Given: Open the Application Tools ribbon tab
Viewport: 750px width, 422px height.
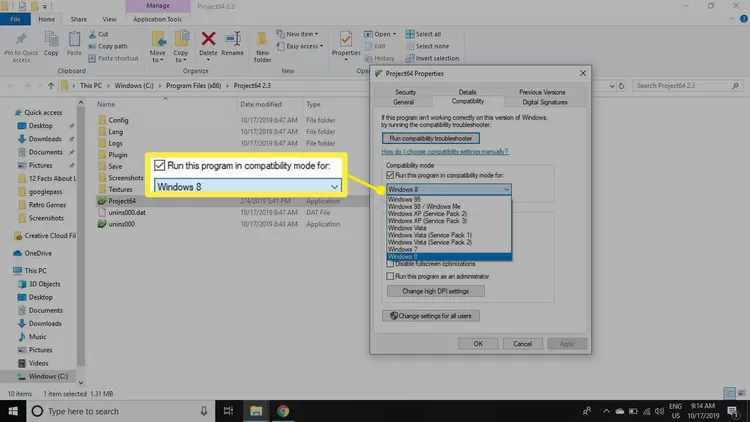Looking at the screenshot, I should tap(157, 19).
